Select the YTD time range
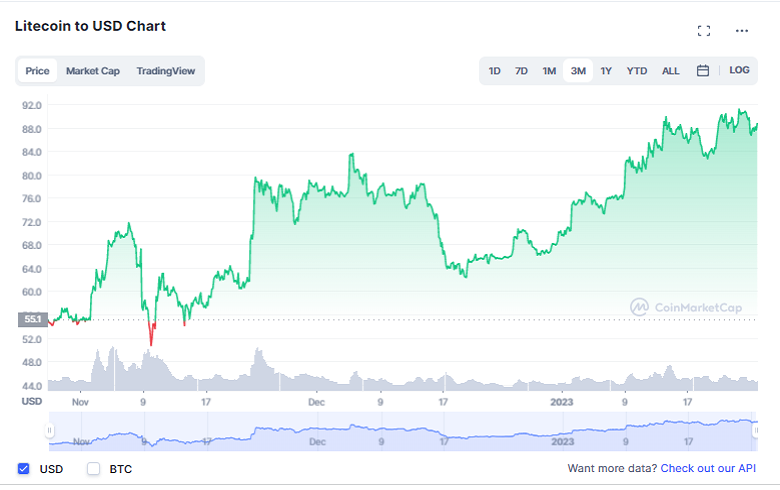The width and height of the screenshot is (780, 490). click(x=636, y=71)
